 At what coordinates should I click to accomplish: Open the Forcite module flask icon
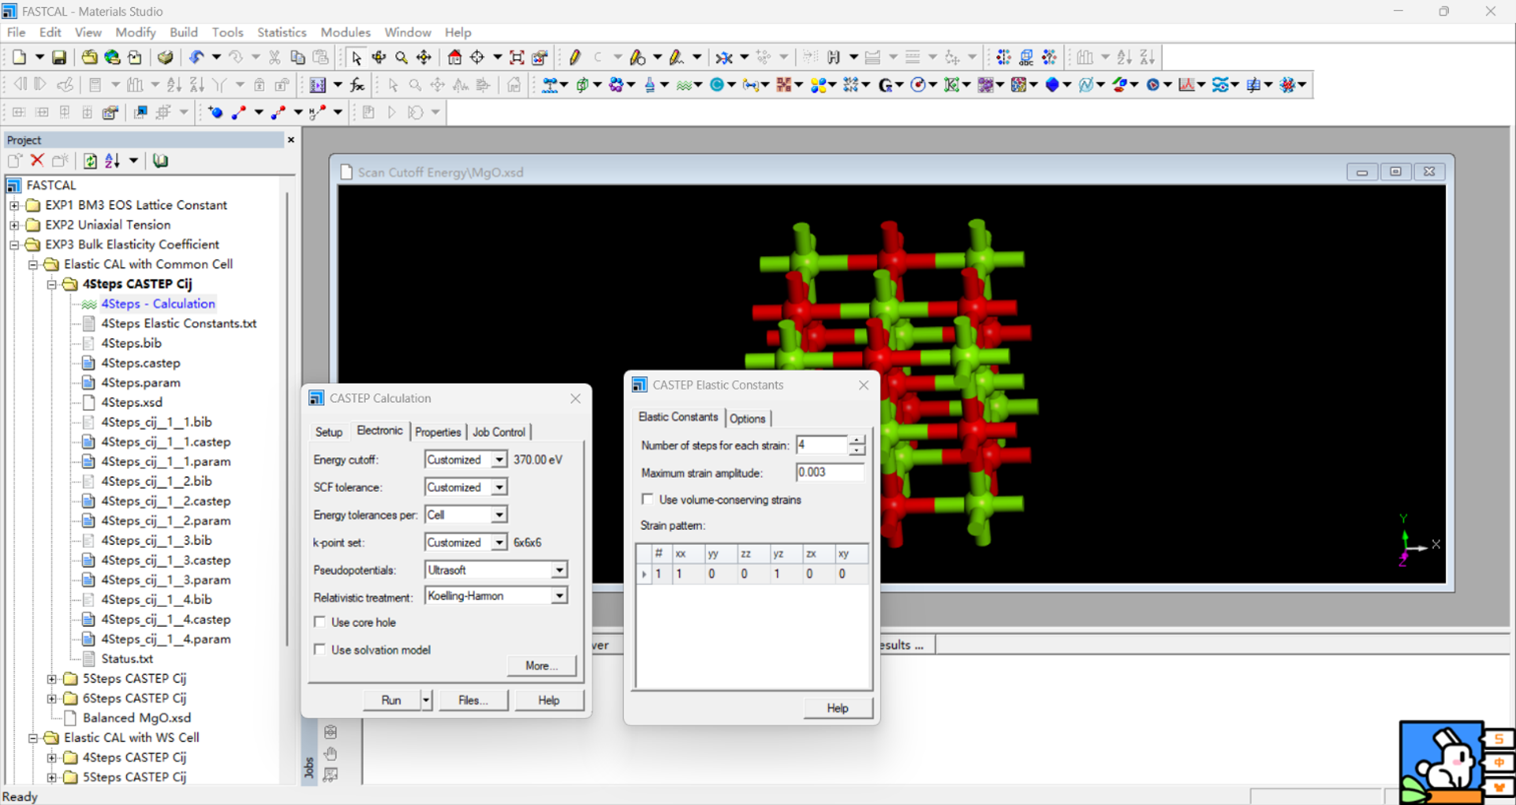point(650,85)
